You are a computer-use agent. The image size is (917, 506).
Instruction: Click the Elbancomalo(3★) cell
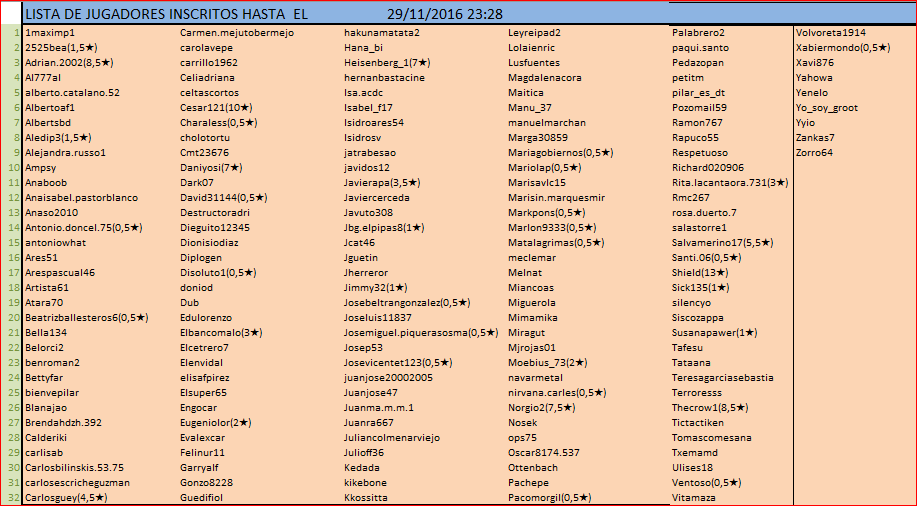tap(221, 332)
